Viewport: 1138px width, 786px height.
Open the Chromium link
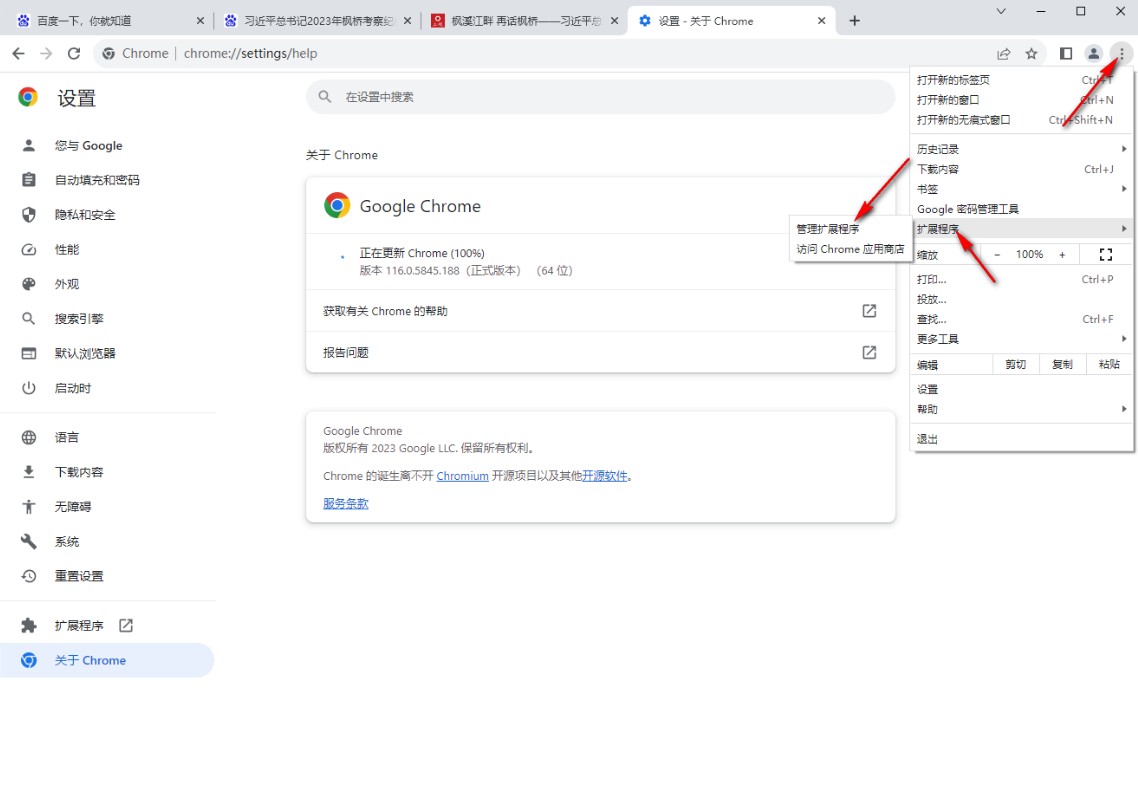coord(462,476)
